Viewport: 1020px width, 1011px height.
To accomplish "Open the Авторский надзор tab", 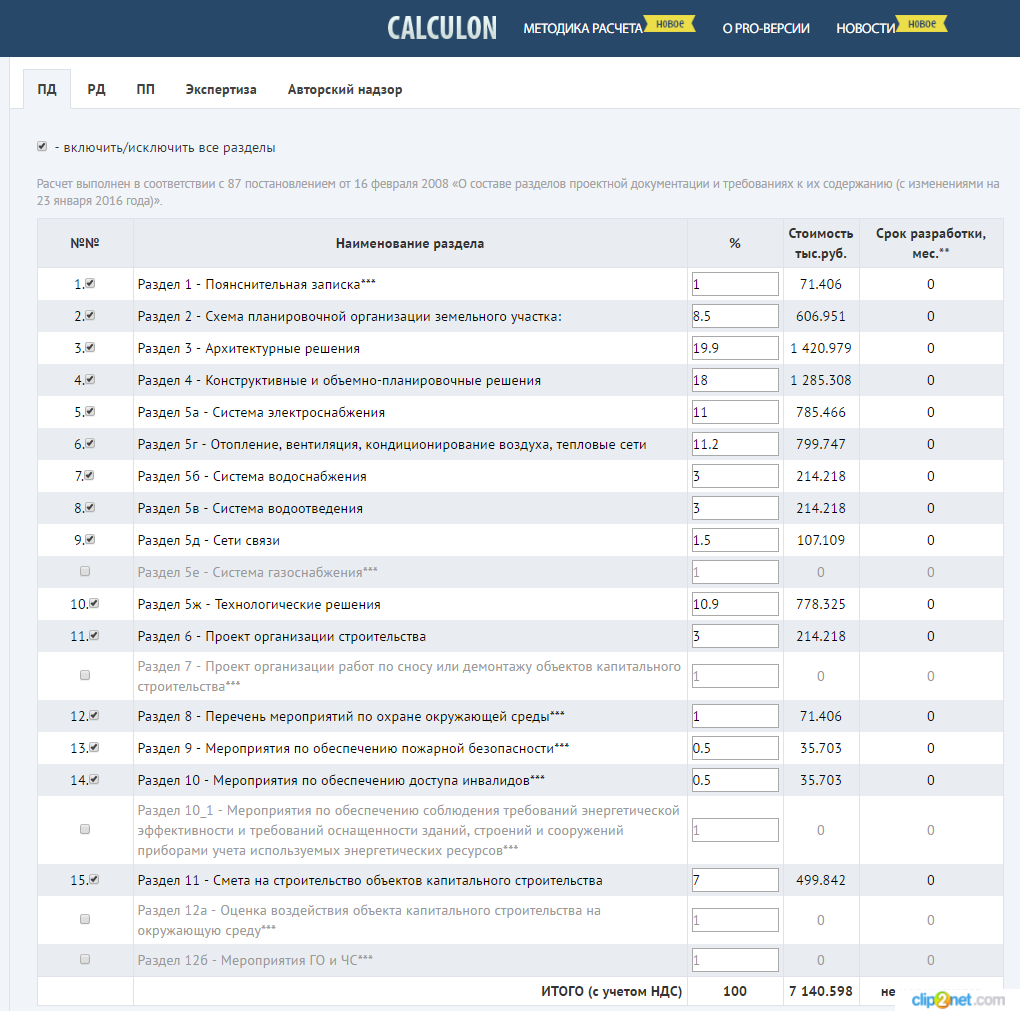I will pos(345,89).
